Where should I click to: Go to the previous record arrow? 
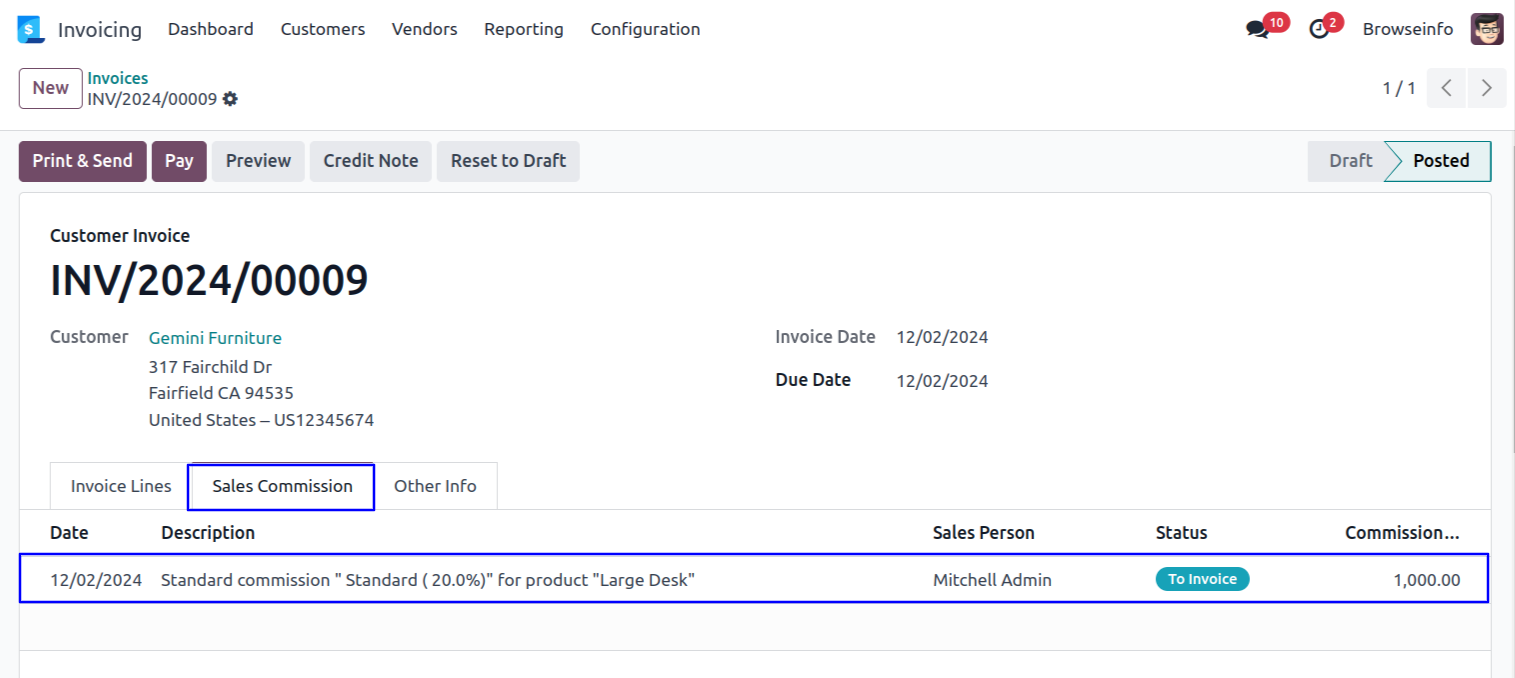click(1446, 88)
